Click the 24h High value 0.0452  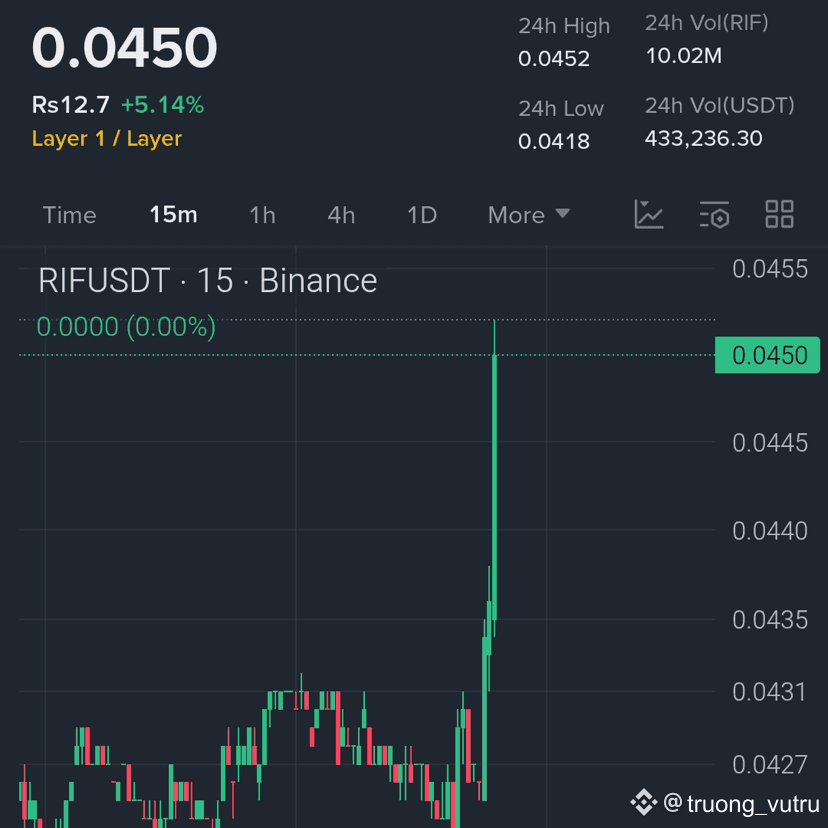click(554, 59)
